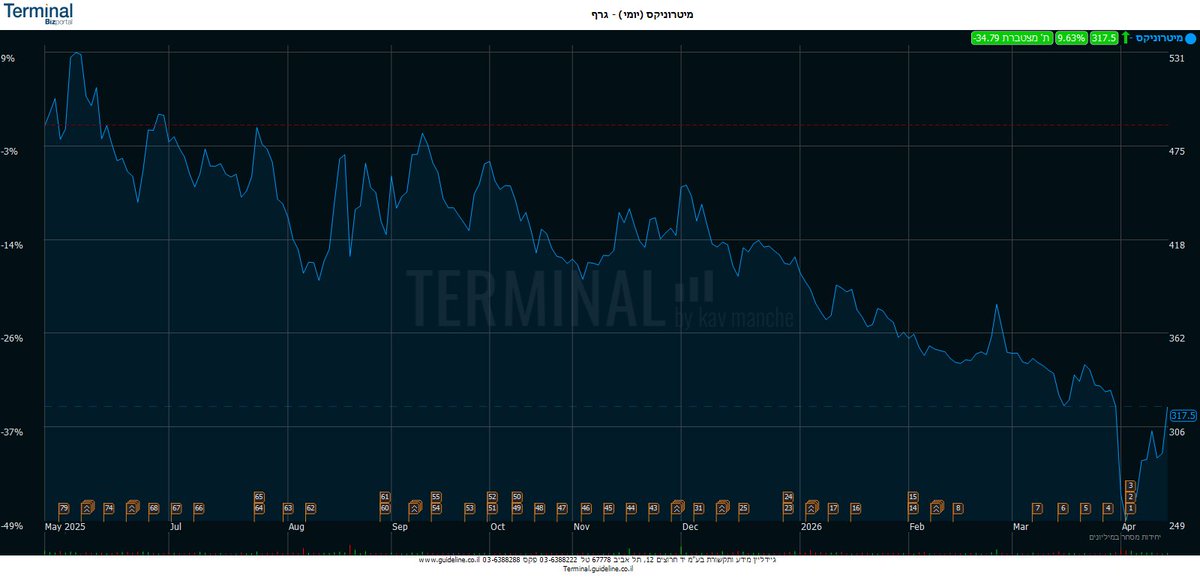Open event flag 63
Screen dimensions: 1200x578
coord(288,508)
